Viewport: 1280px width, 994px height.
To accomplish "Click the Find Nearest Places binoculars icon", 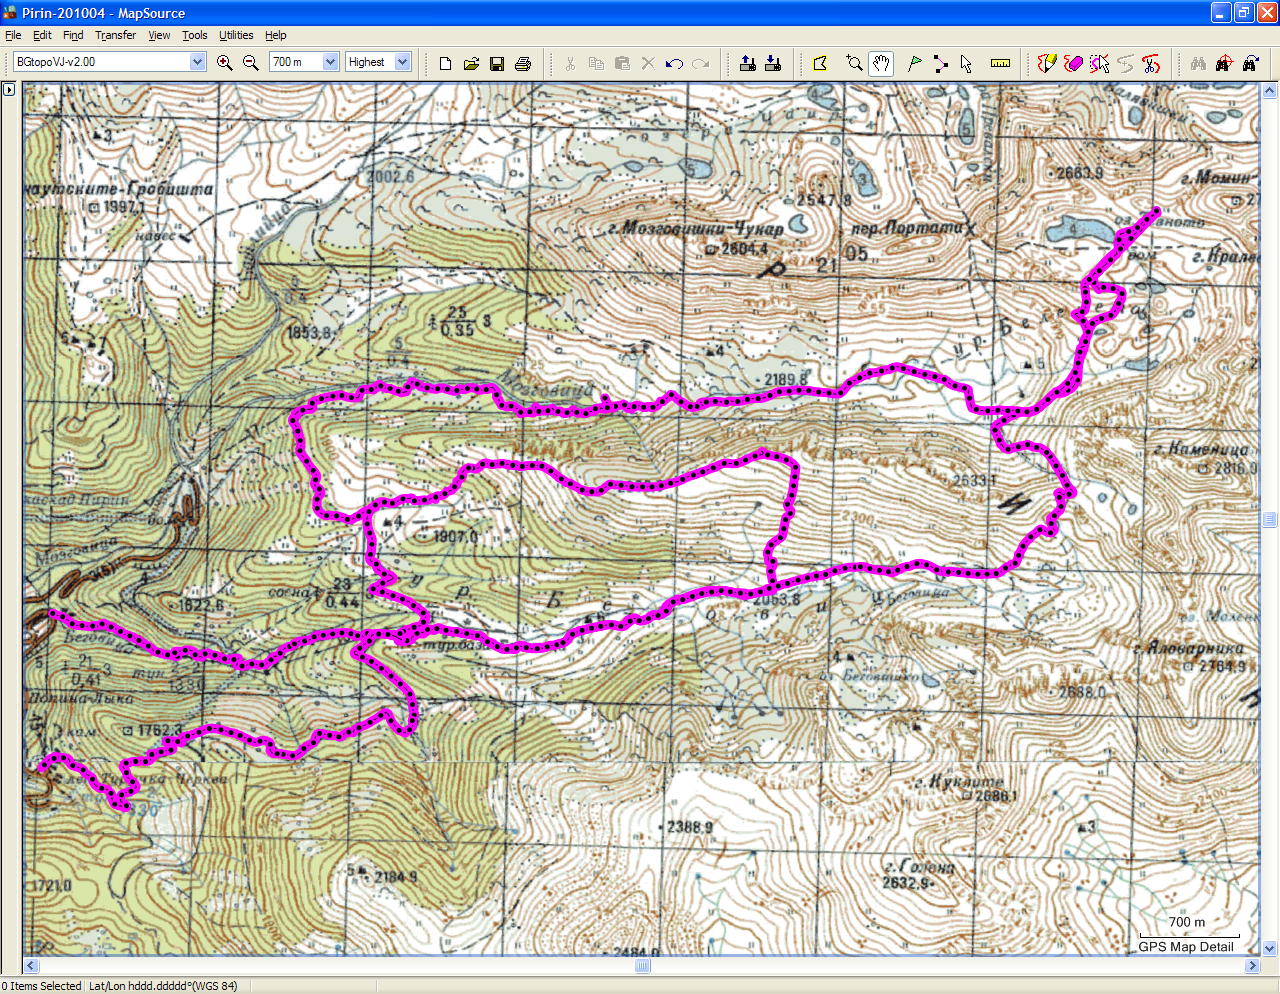I will tap(1224, 63).
